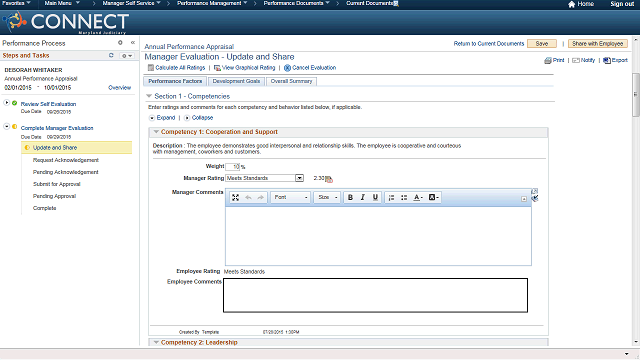The width and height of the screenshot is (640, 360).
Task: Collapse Competency 2: Leadership section
Action: [156, 342]
